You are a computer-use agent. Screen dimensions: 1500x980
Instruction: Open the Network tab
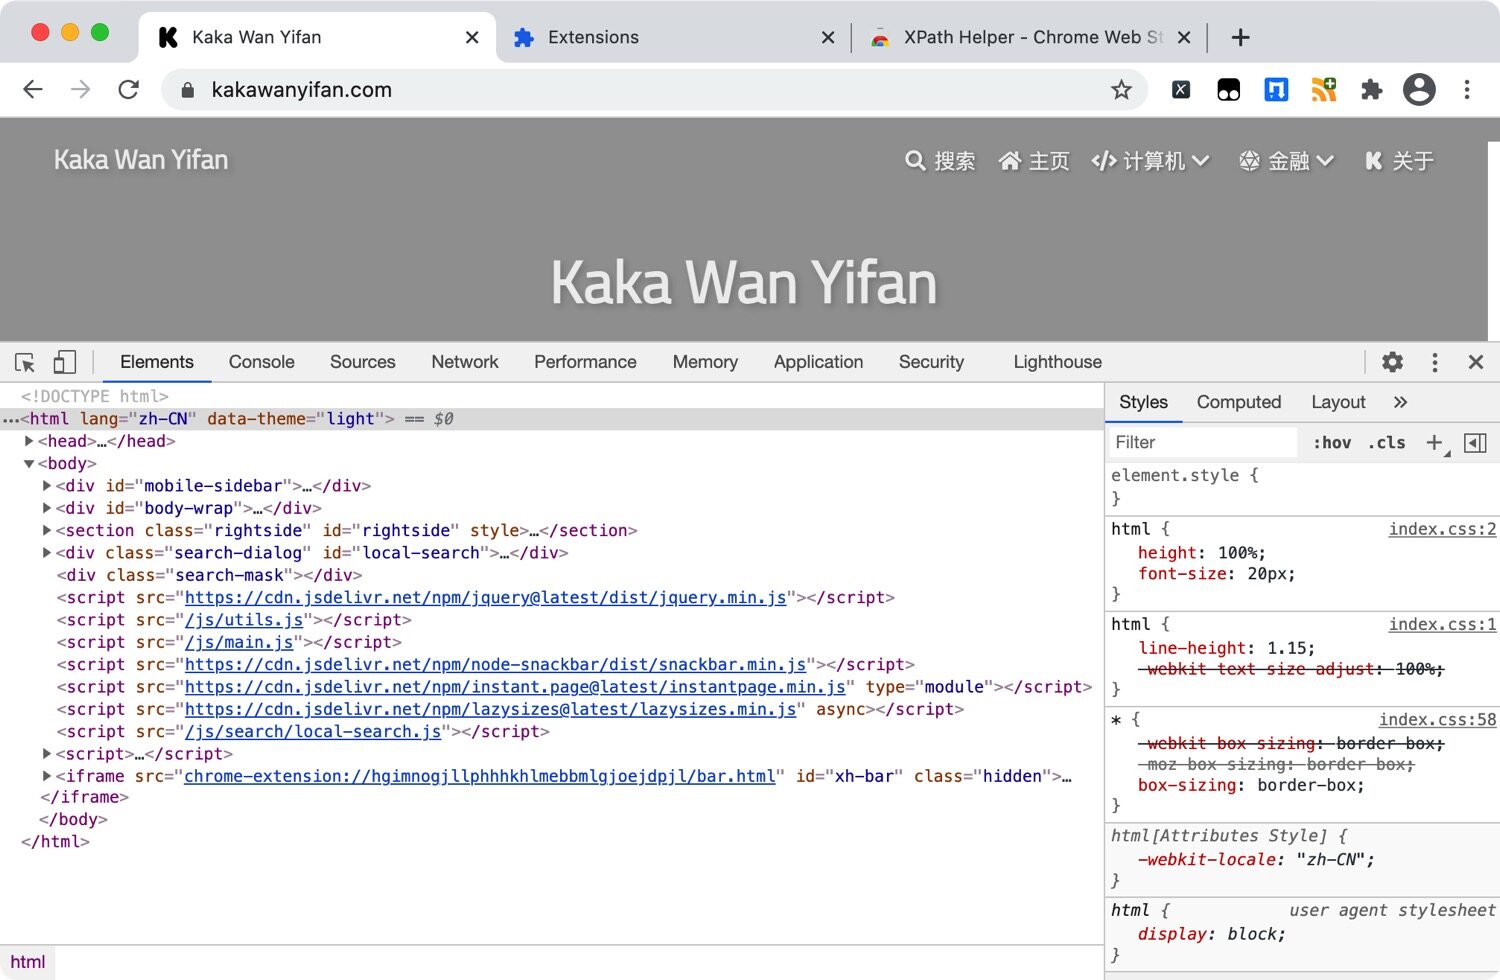(x=464, y=362)
